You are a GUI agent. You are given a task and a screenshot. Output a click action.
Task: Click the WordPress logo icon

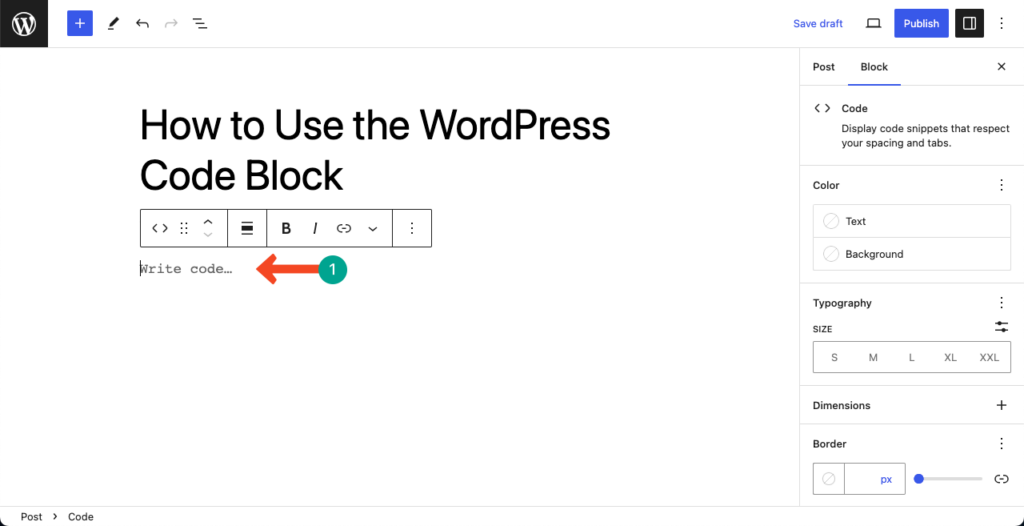24,24
